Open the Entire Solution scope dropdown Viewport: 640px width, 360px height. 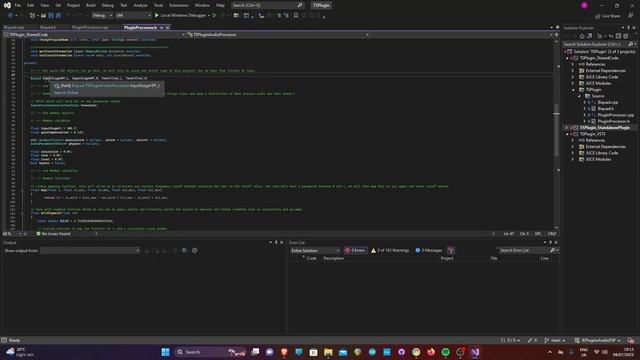click(x=315, y=250)
